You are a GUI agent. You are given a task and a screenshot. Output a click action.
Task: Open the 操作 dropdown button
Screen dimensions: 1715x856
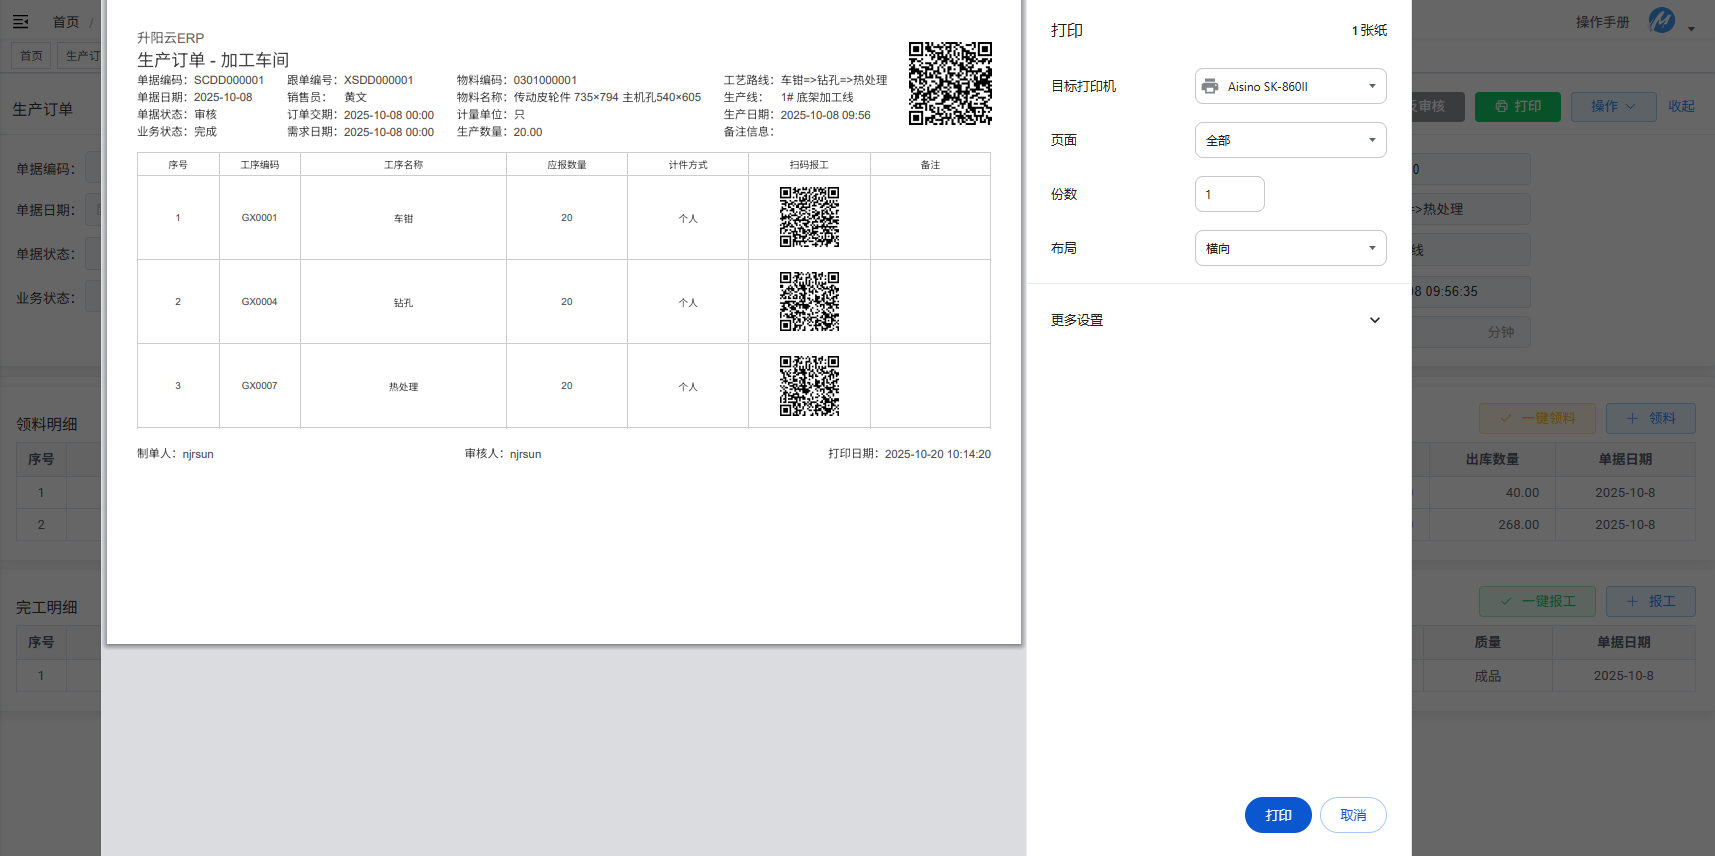pyautogui.click(x=1612, y=106)
